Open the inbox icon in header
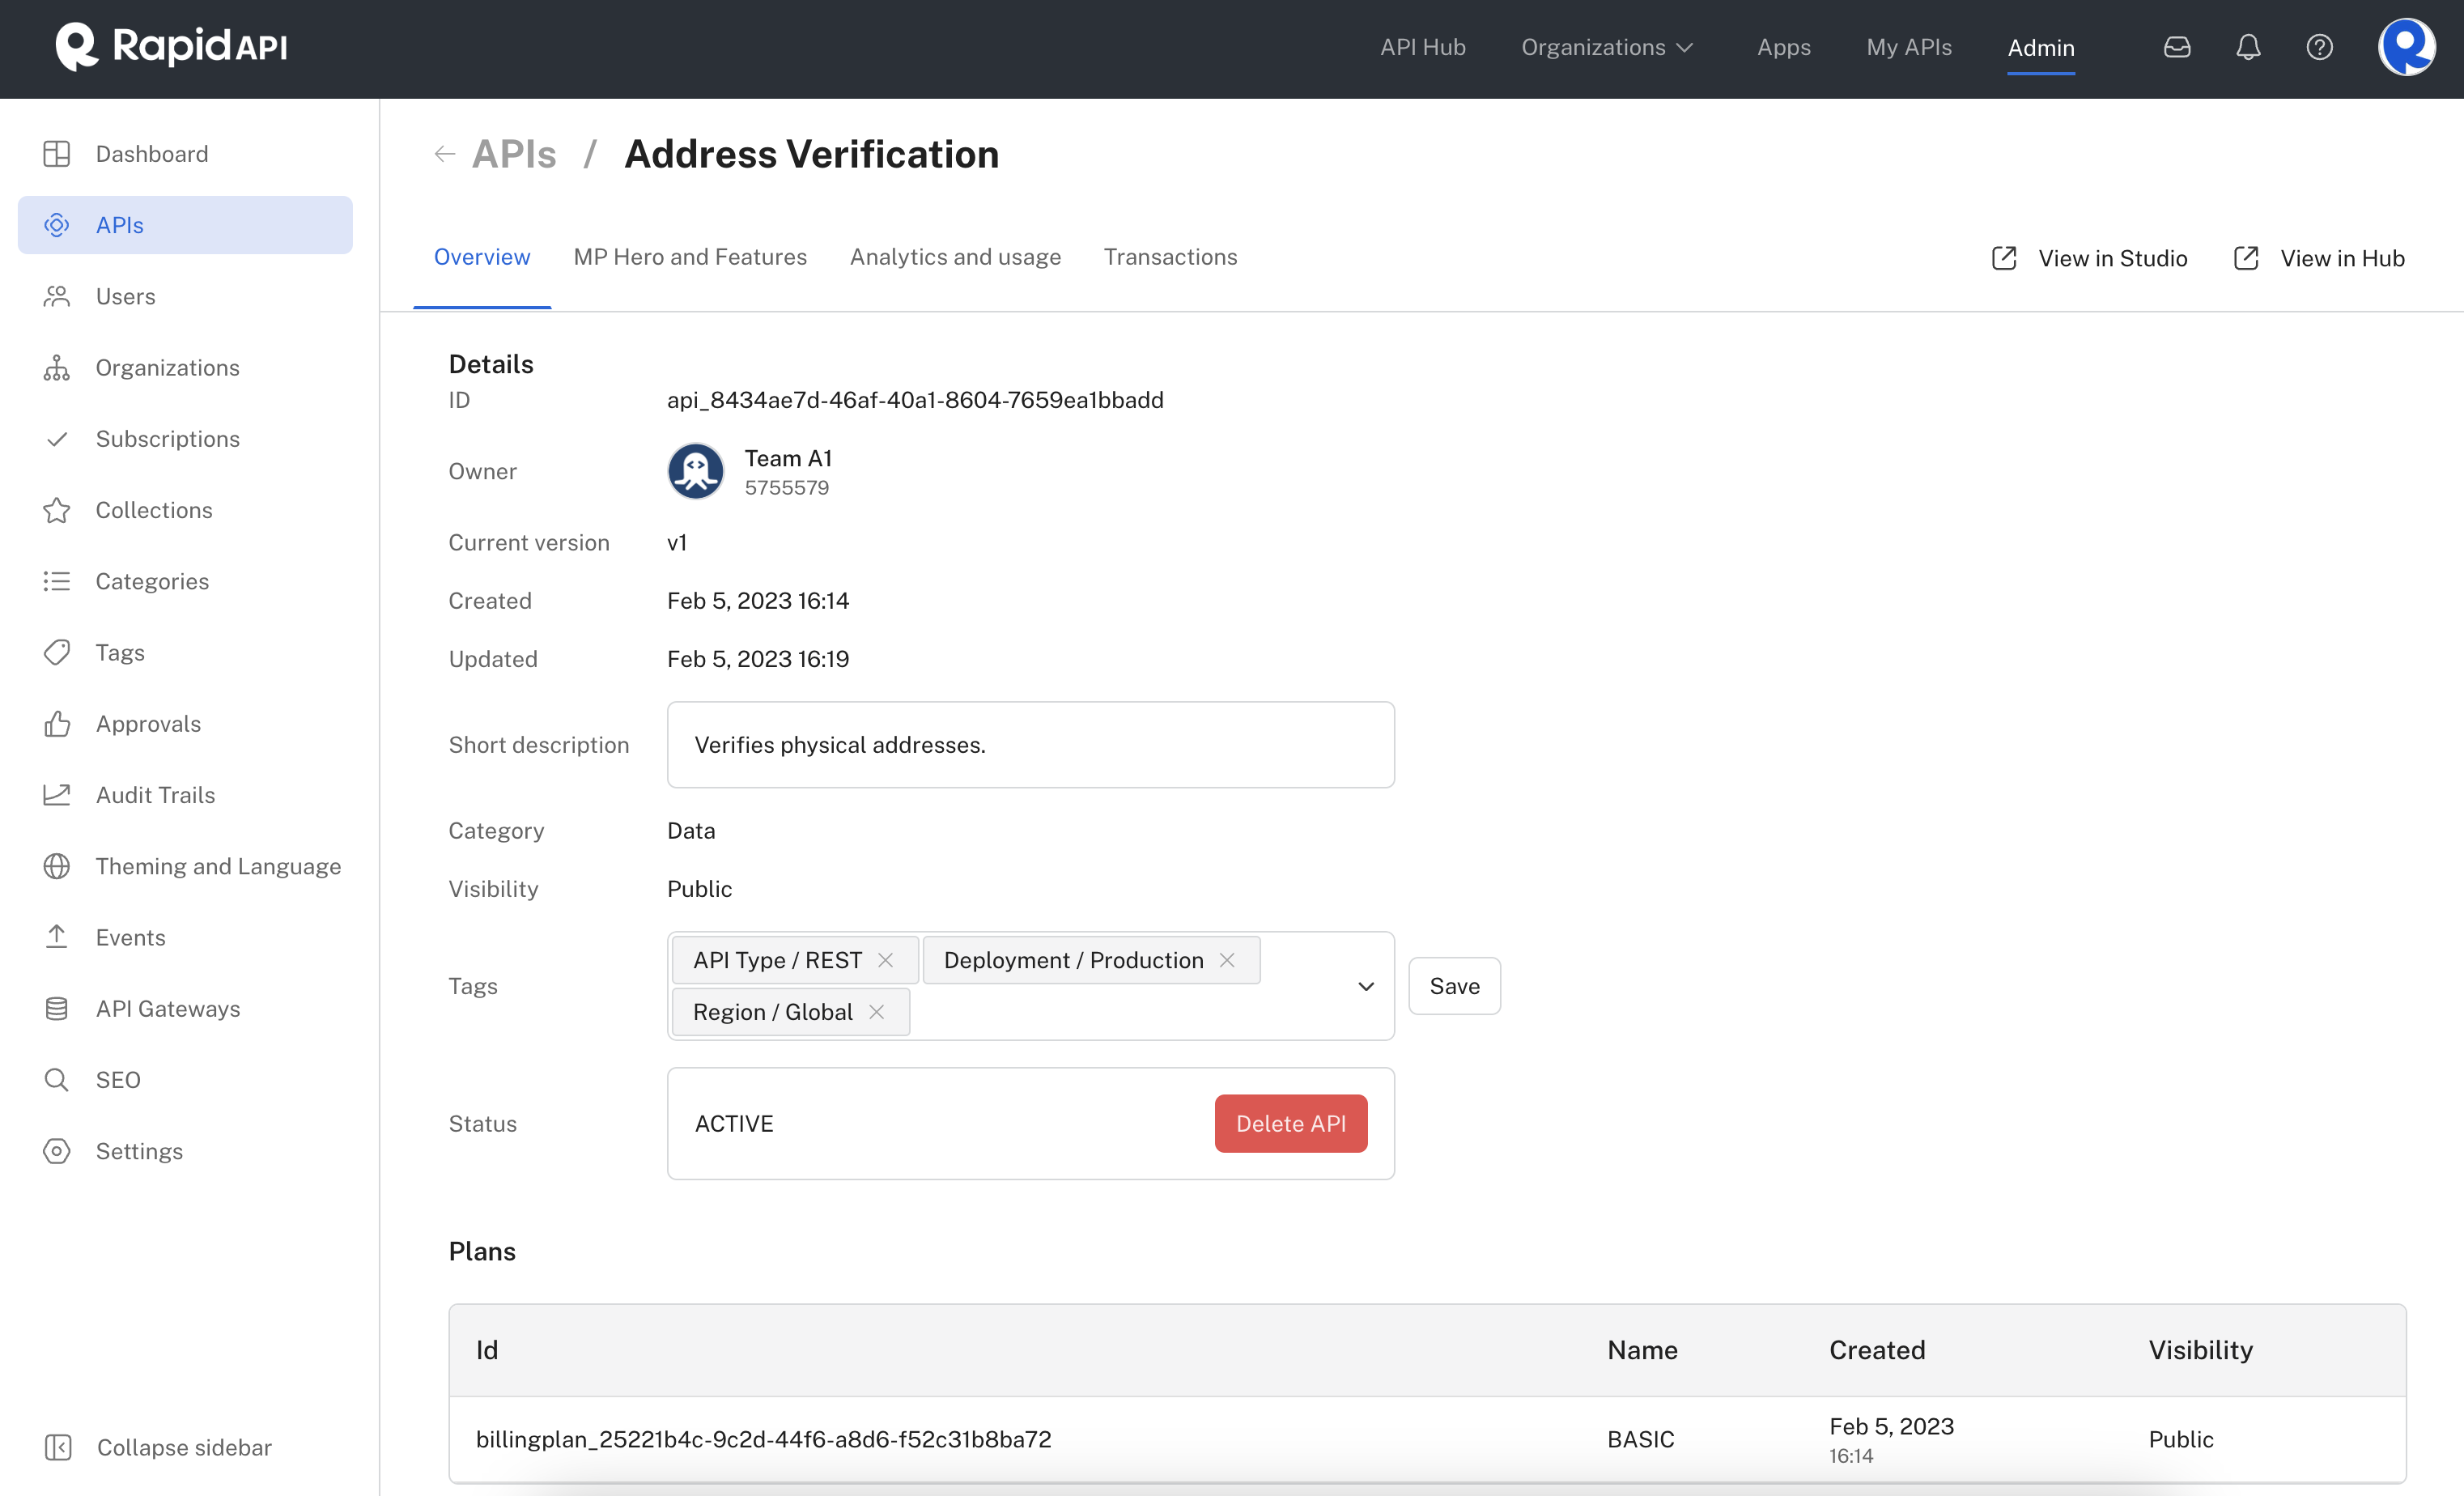This screenshot has width=2464, height=1496. click(x=2177, y=47)
